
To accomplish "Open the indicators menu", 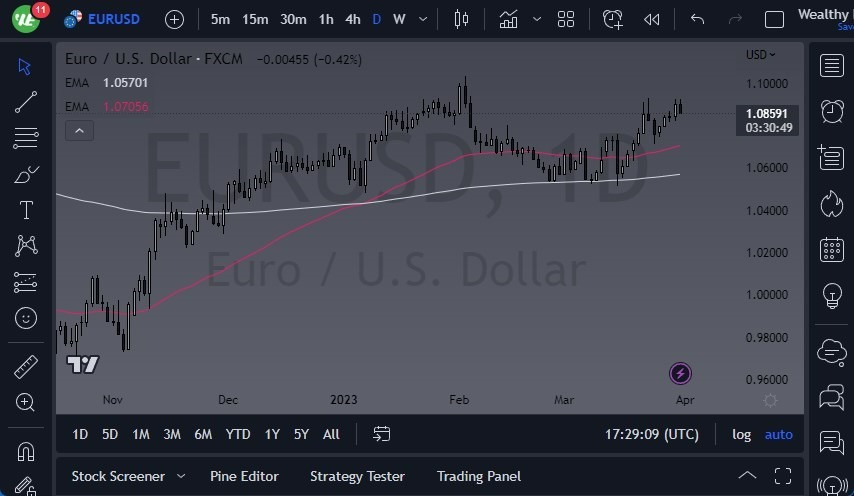I will click(508, 20).
